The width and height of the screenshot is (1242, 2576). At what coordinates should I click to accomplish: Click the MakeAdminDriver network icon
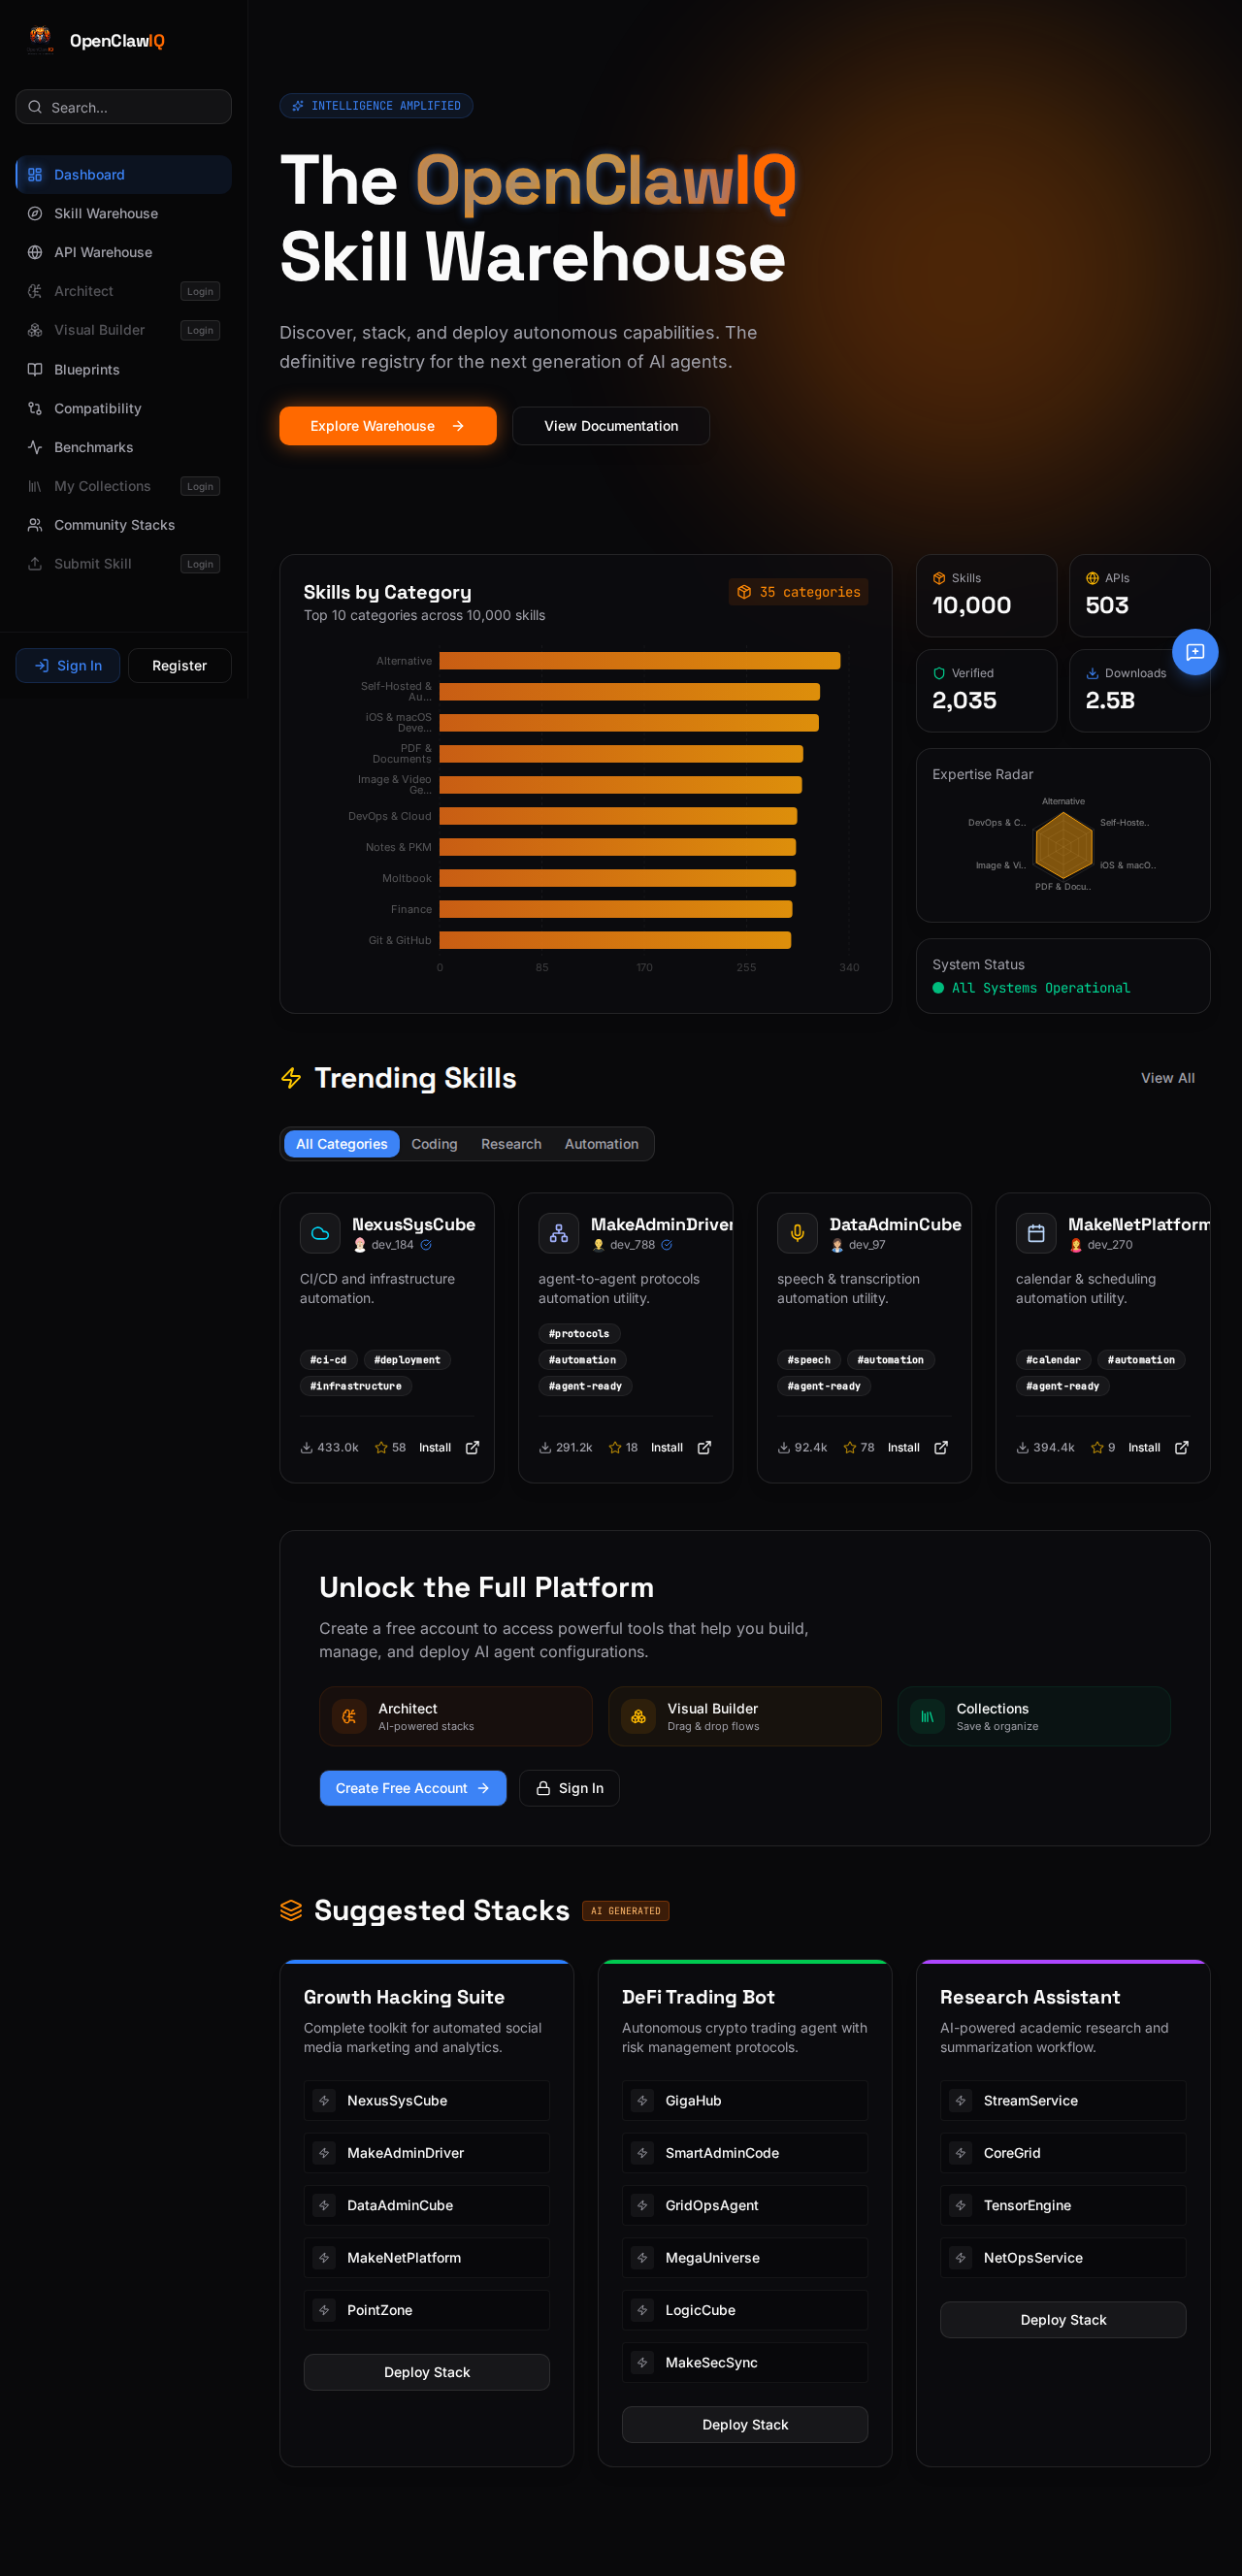coord(559,1233)
